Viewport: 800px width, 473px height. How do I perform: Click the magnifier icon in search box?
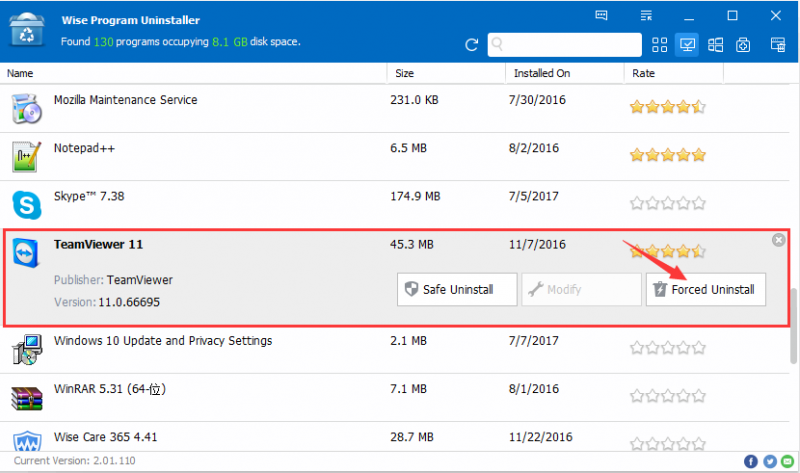(497, 44)
